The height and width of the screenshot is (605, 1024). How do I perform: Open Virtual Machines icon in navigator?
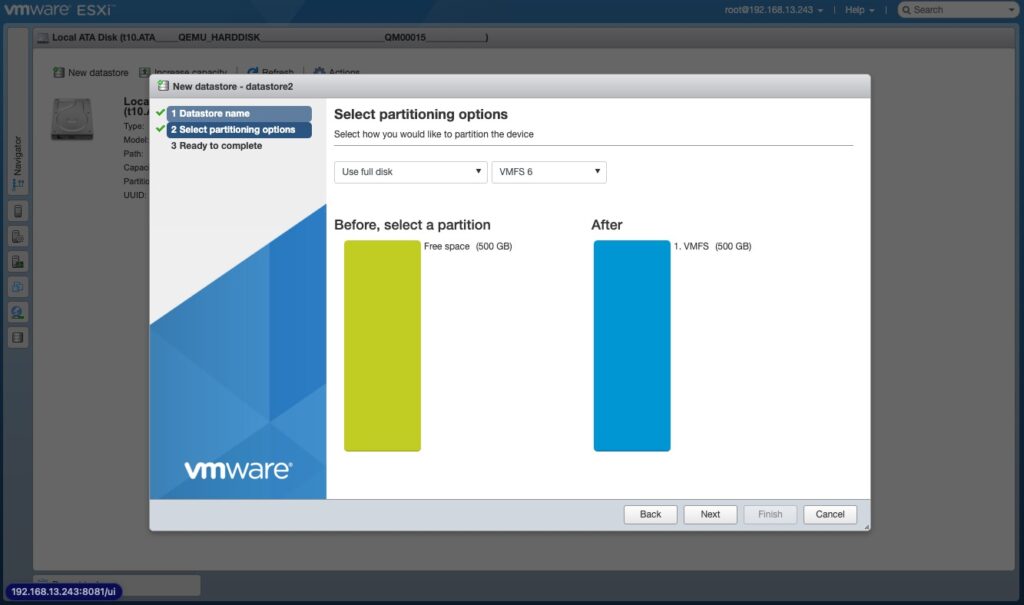pyautogui.click(x=18, y=287)
